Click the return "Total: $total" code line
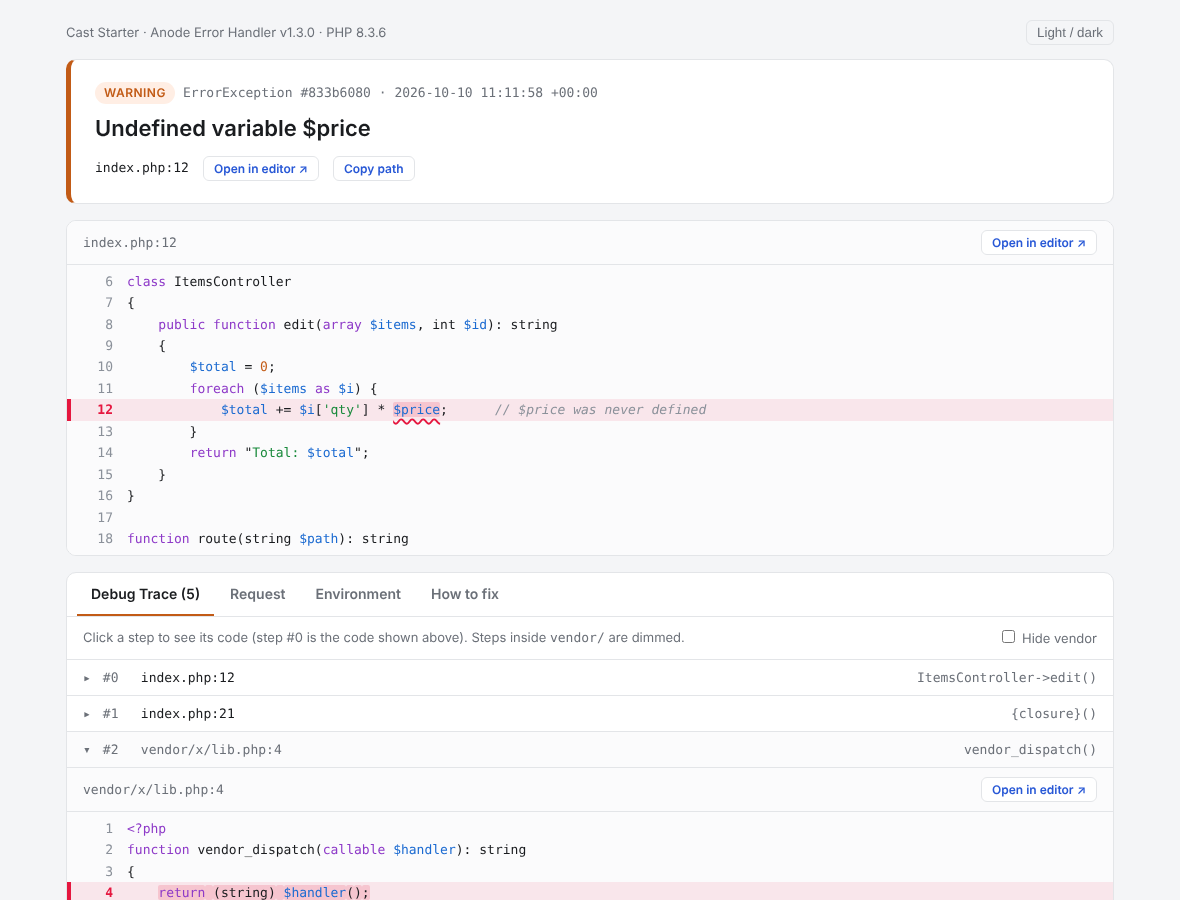 pos(279,452)
